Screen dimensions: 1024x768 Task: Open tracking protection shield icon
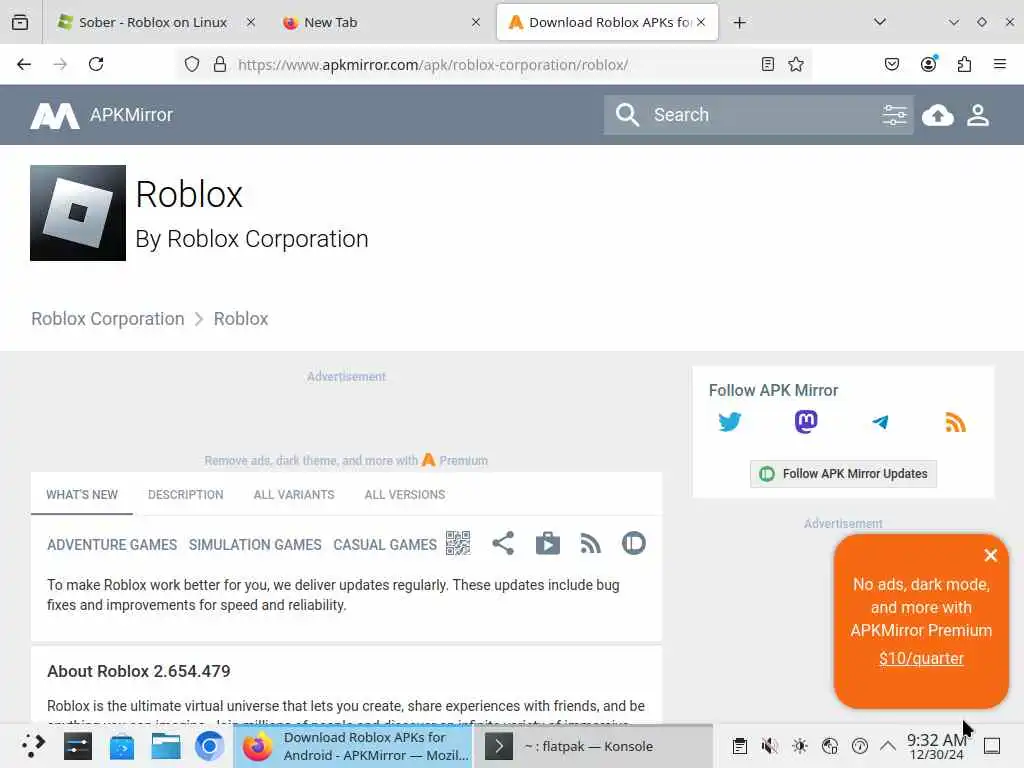(191, 64)
